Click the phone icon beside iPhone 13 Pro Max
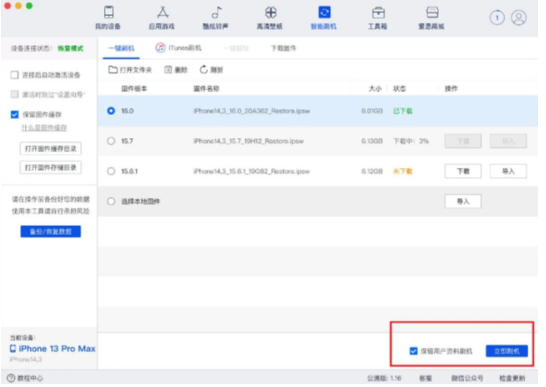The image size is (546, 387). pyautogui.click(x=13, y=350)
